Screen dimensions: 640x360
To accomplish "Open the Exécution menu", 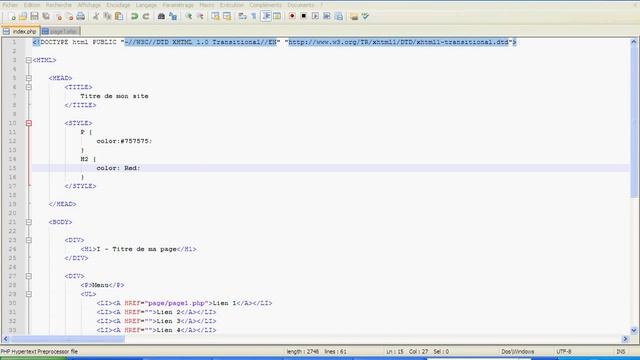I will point(231,5).
